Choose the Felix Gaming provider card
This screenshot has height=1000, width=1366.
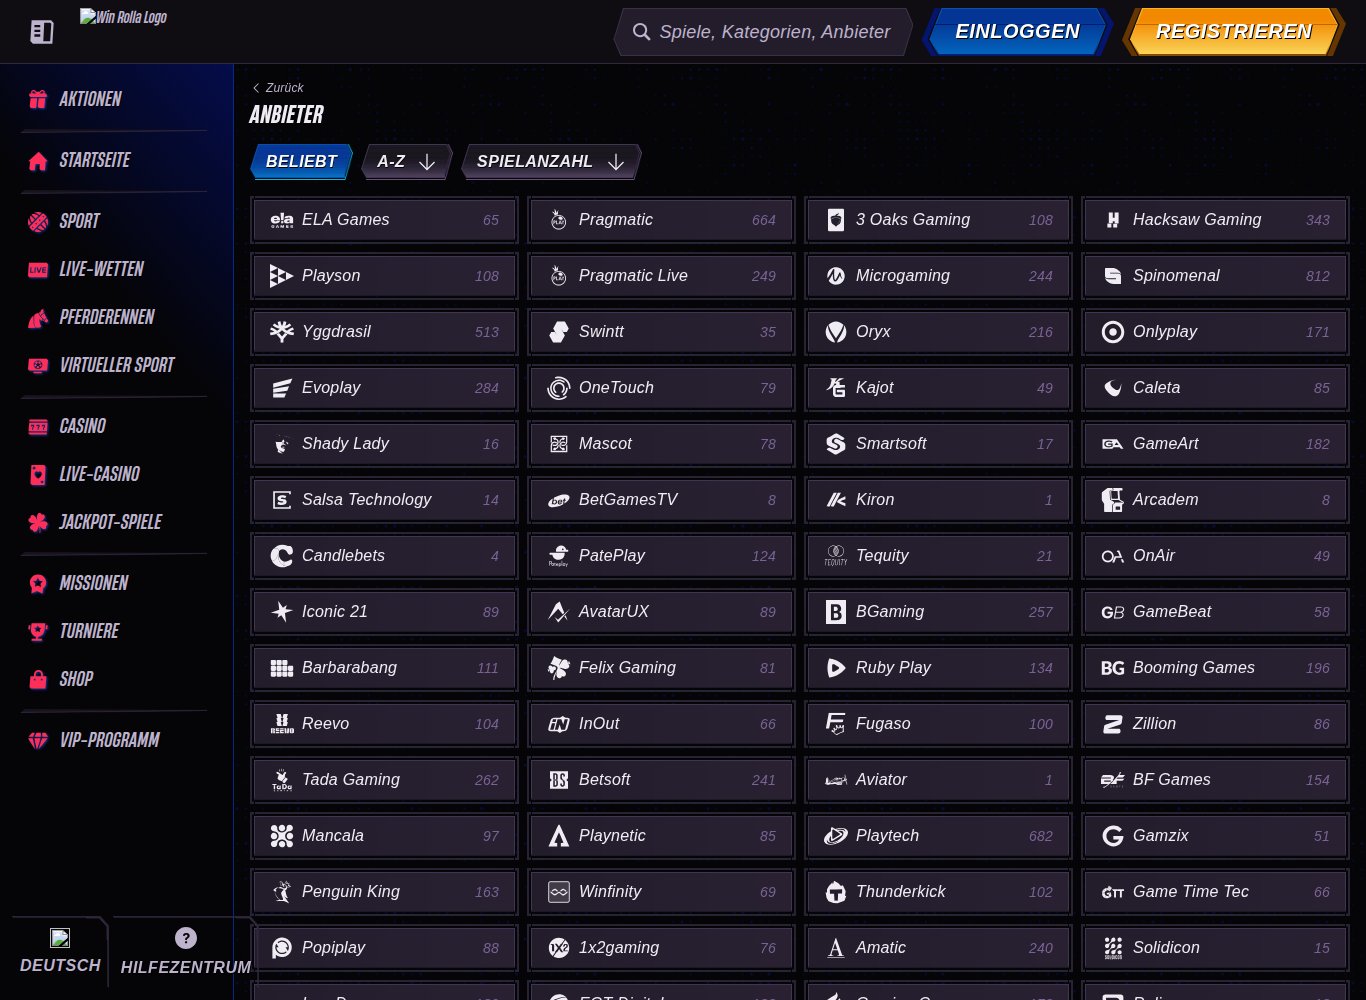[x=662, y=668]
